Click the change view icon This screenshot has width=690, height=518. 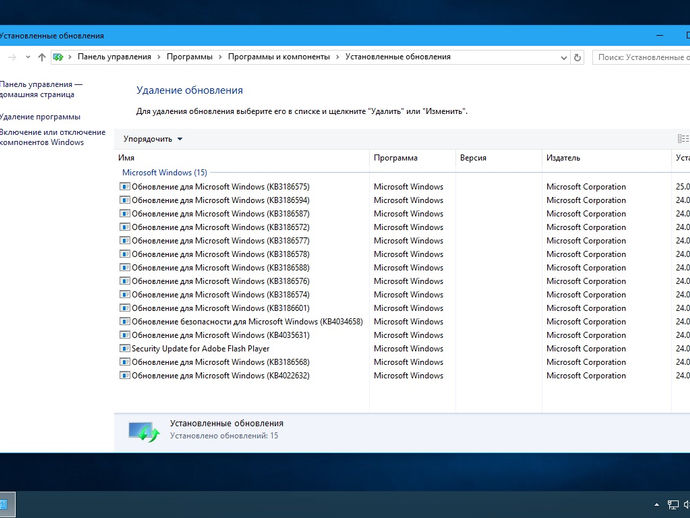pos(683,139)
